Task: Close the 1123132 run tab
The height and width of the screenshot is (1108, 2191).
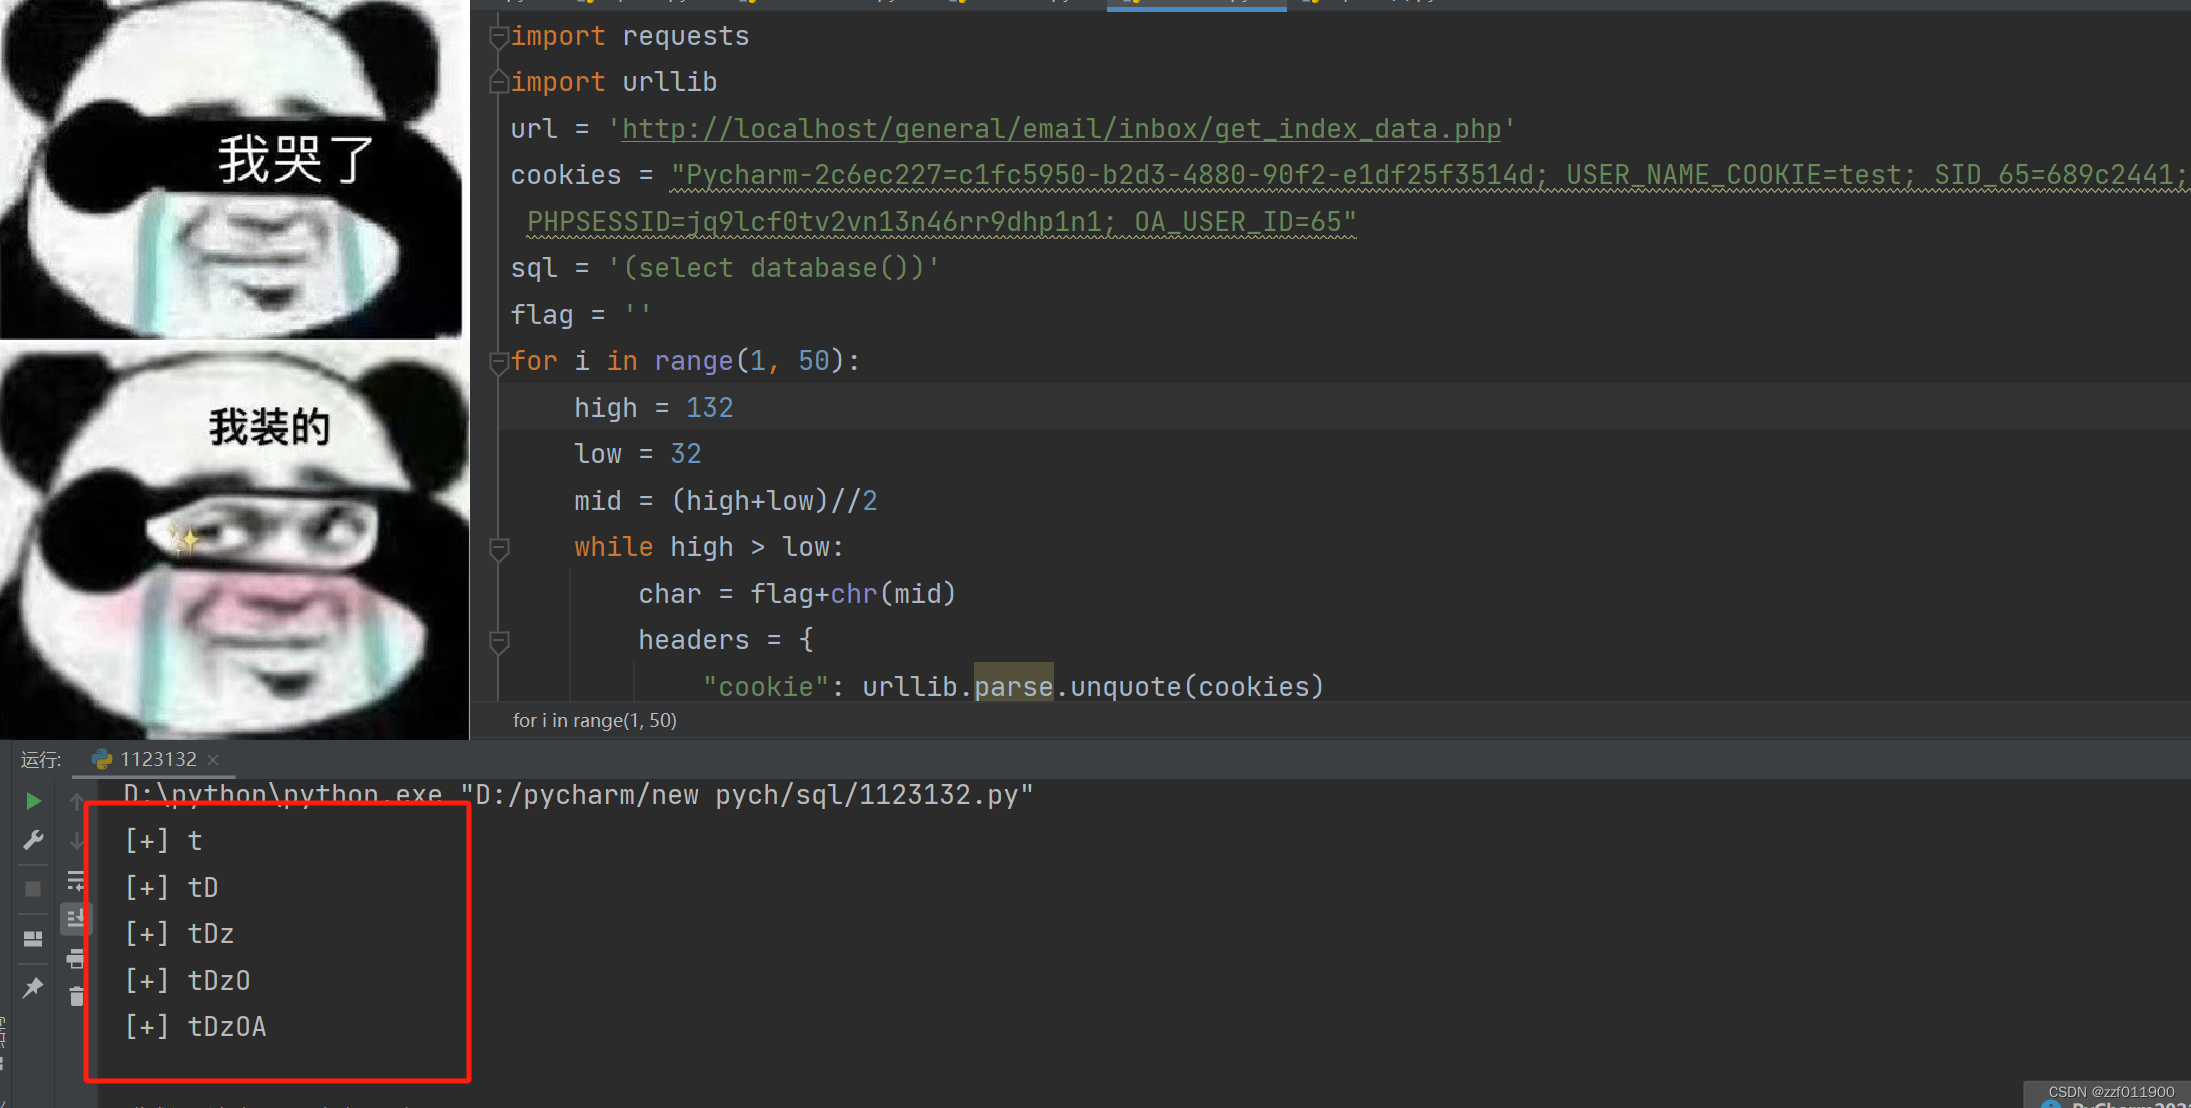Action: coord(213,760)
